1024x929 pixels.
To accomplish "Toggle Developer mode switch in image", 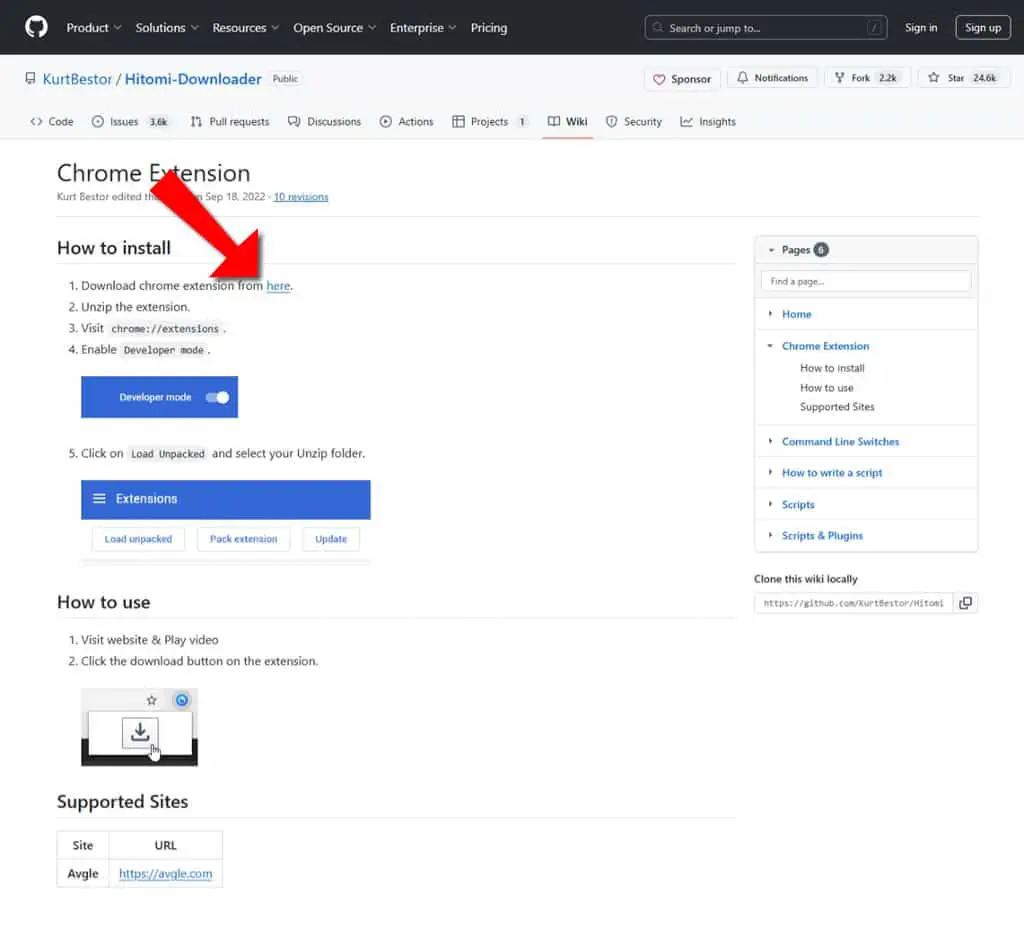I will 217,397.
